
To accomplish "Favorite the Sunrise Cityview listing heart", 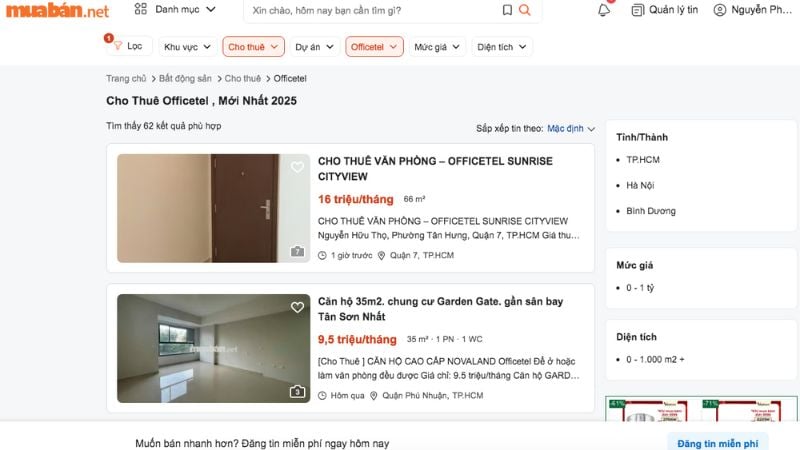I will coord(297,167).
